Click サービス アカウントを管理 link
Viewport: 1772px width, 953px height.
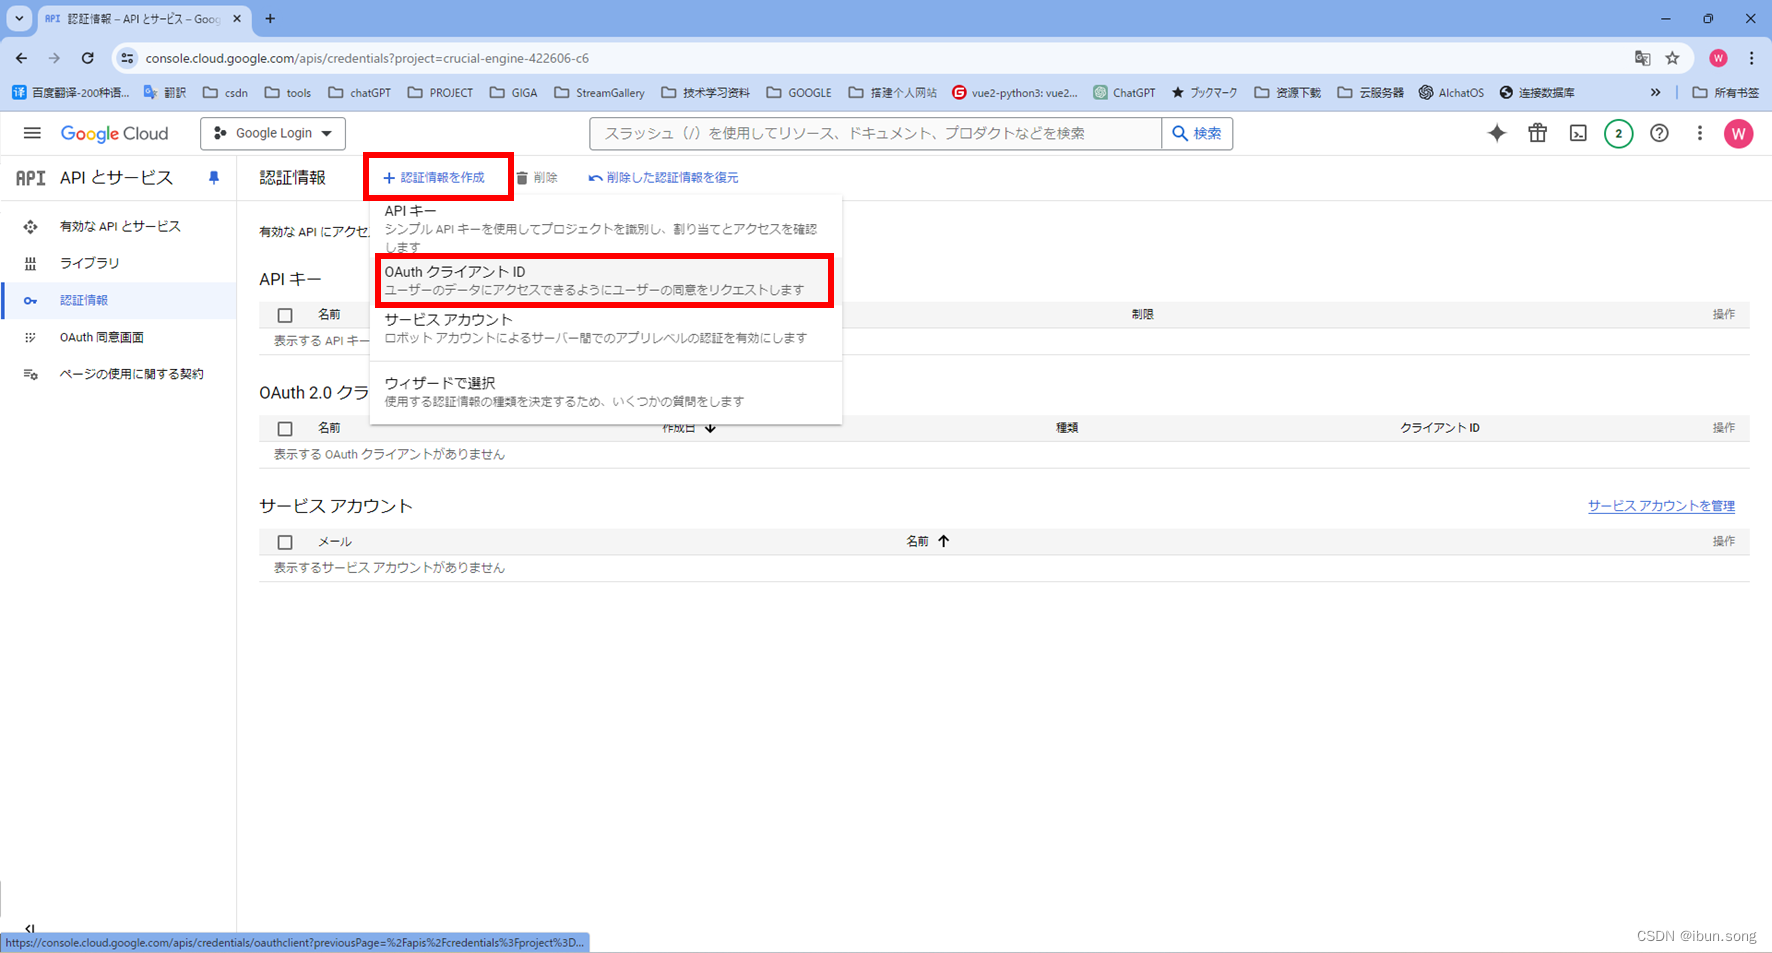tap(1661, 506)
